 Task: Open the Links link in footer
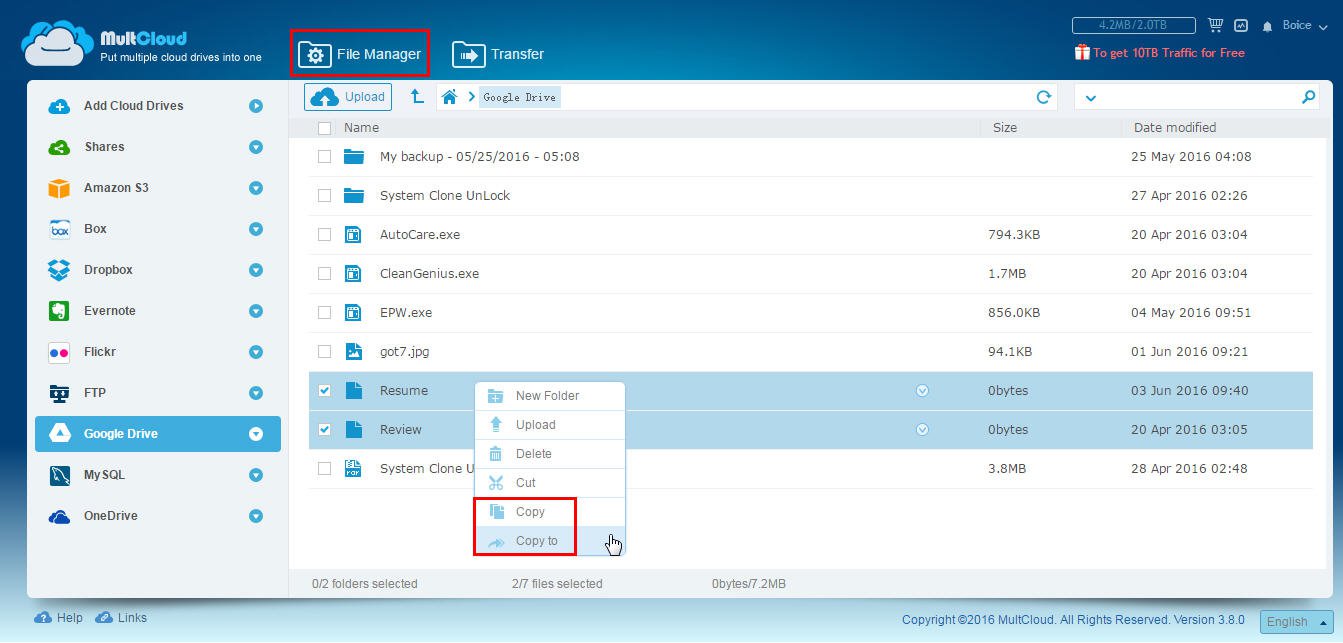(121, 618)
